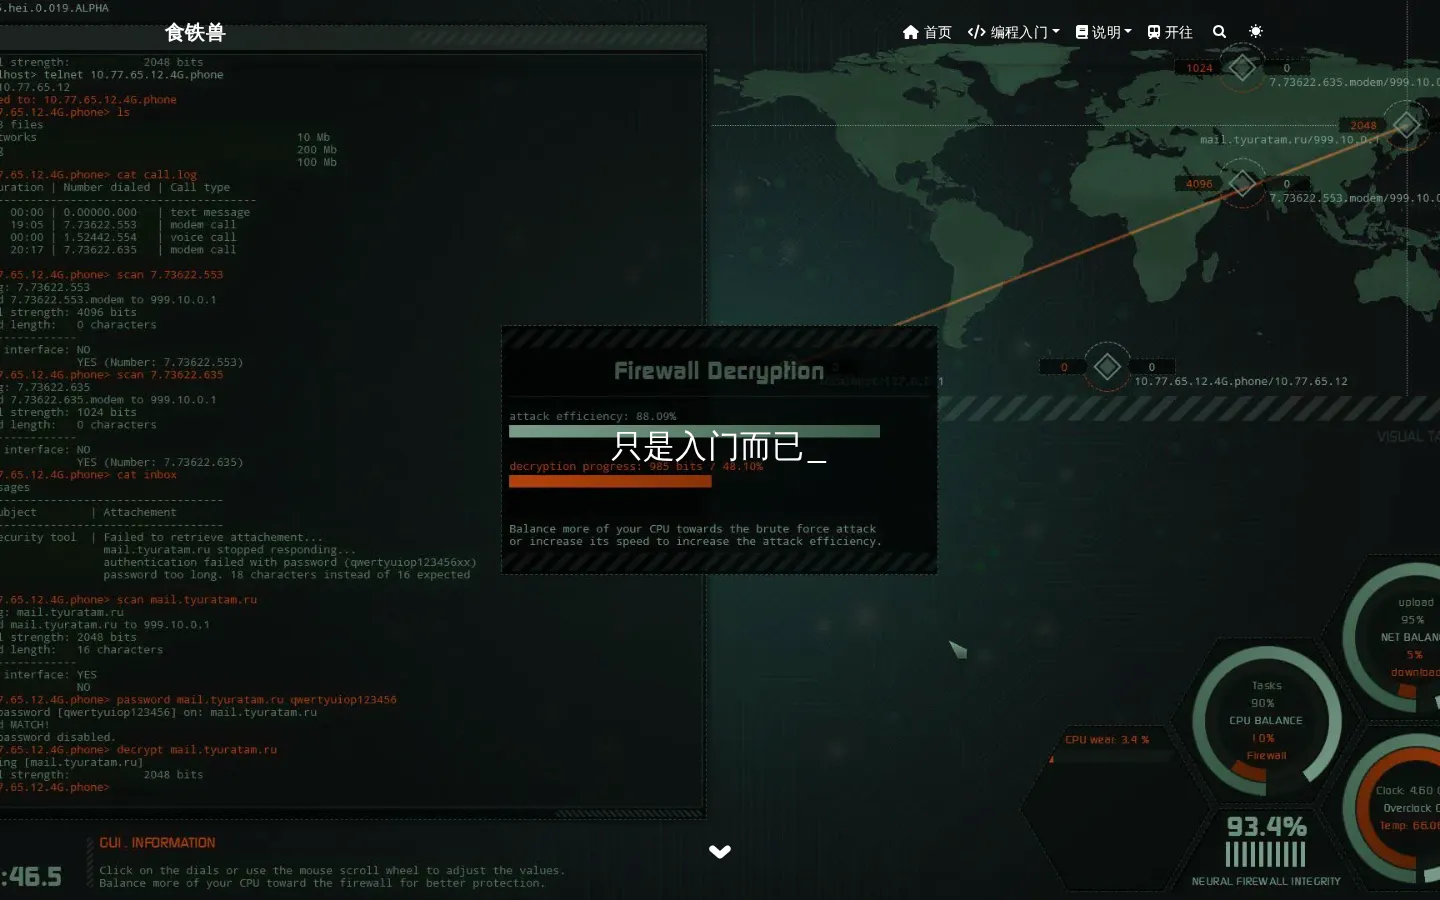Expand the 编程入门 dropdown menu

[1014, 32]
